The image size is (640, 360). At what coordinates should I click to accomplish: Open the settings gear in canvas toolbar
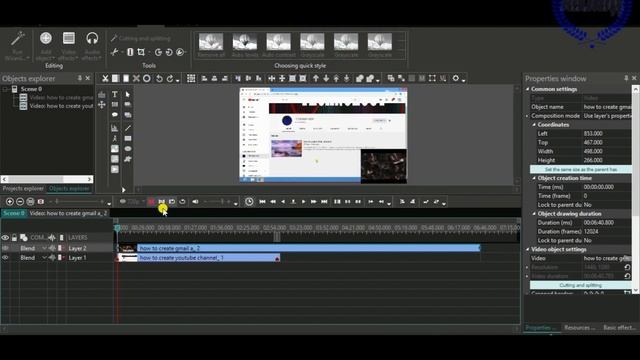456,78
